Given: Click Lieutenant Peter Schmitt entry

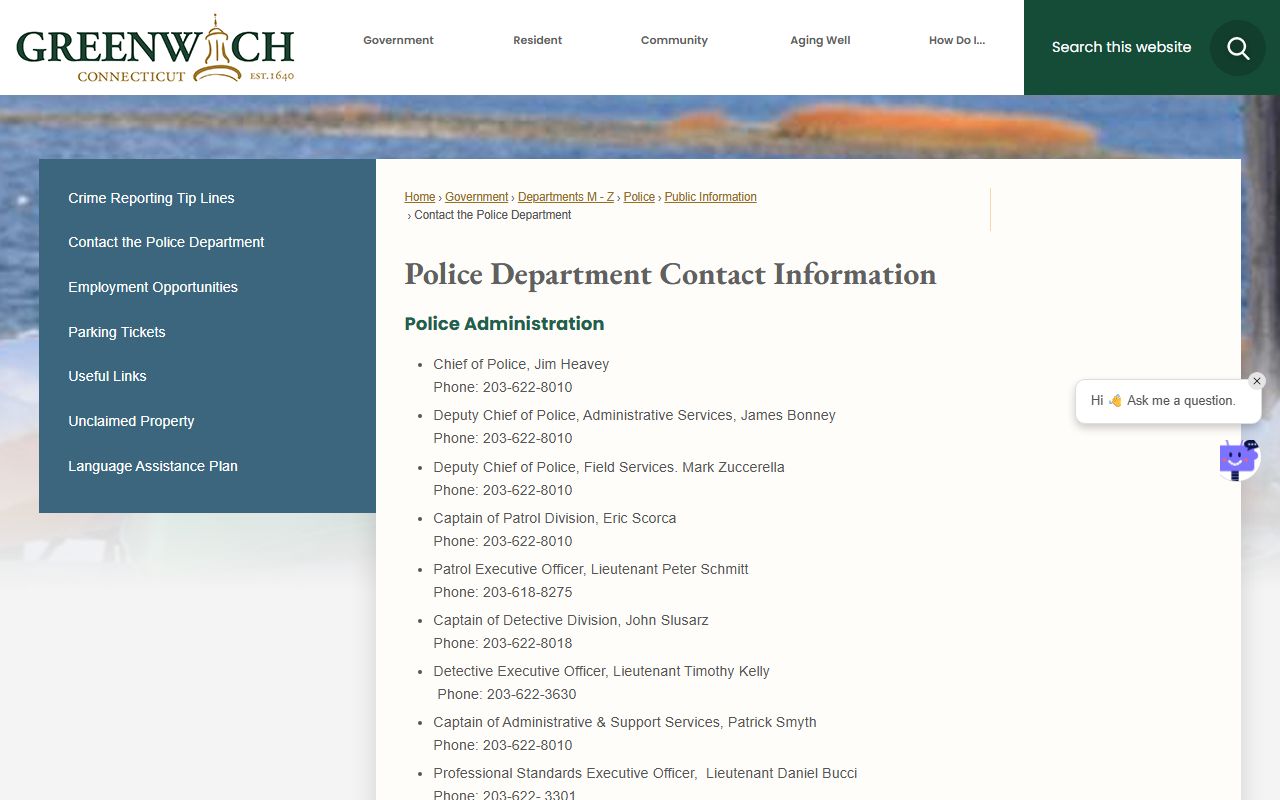Looking at the screenshot, I should click(x=591, y=569).
